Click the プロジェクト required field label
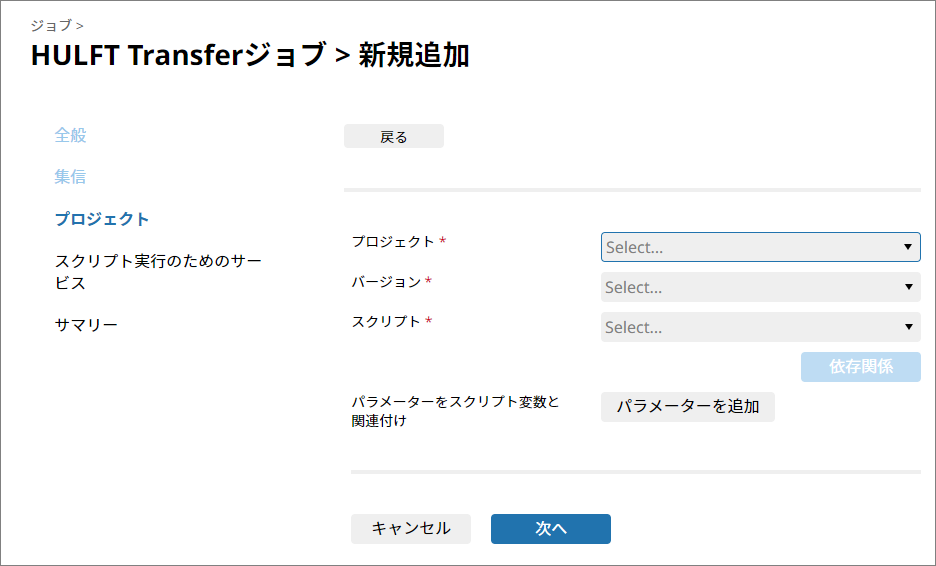This screenshot has width=936, height=566. click(393, 242)
